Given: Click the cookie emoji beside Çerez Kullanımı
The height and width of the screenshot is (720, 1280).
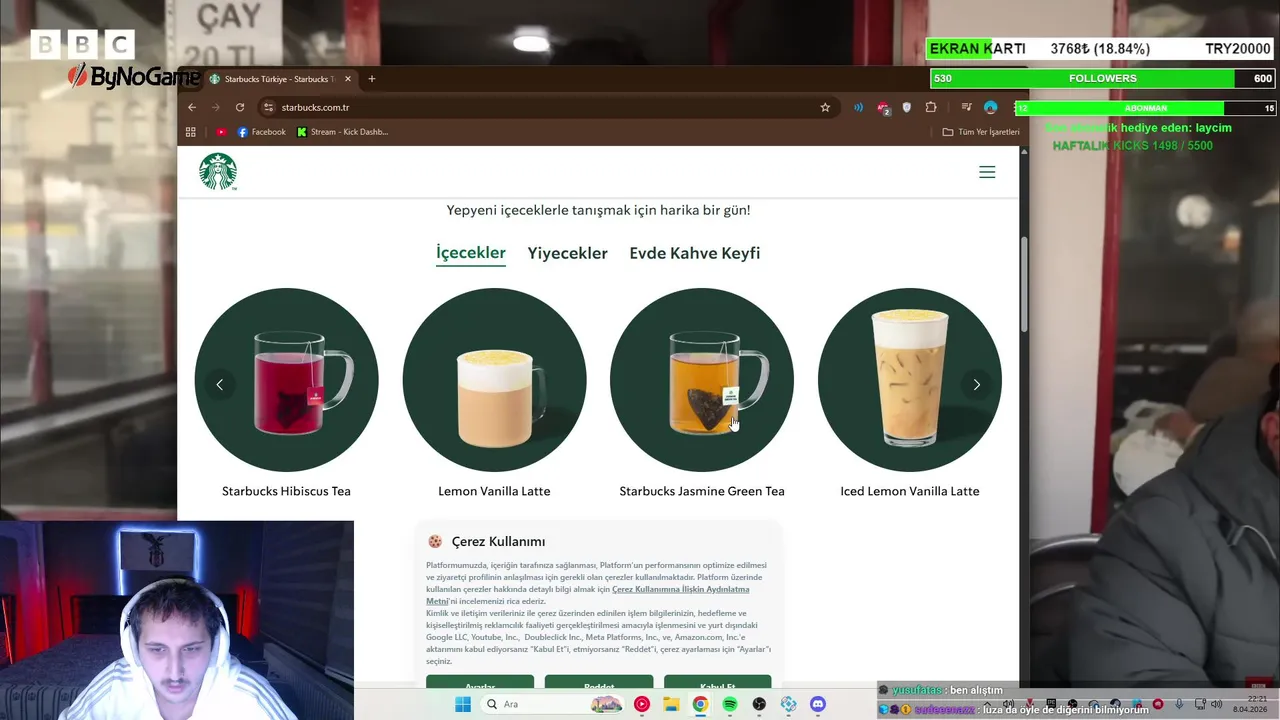Looking at the screenshot, I should click(435, 541).
